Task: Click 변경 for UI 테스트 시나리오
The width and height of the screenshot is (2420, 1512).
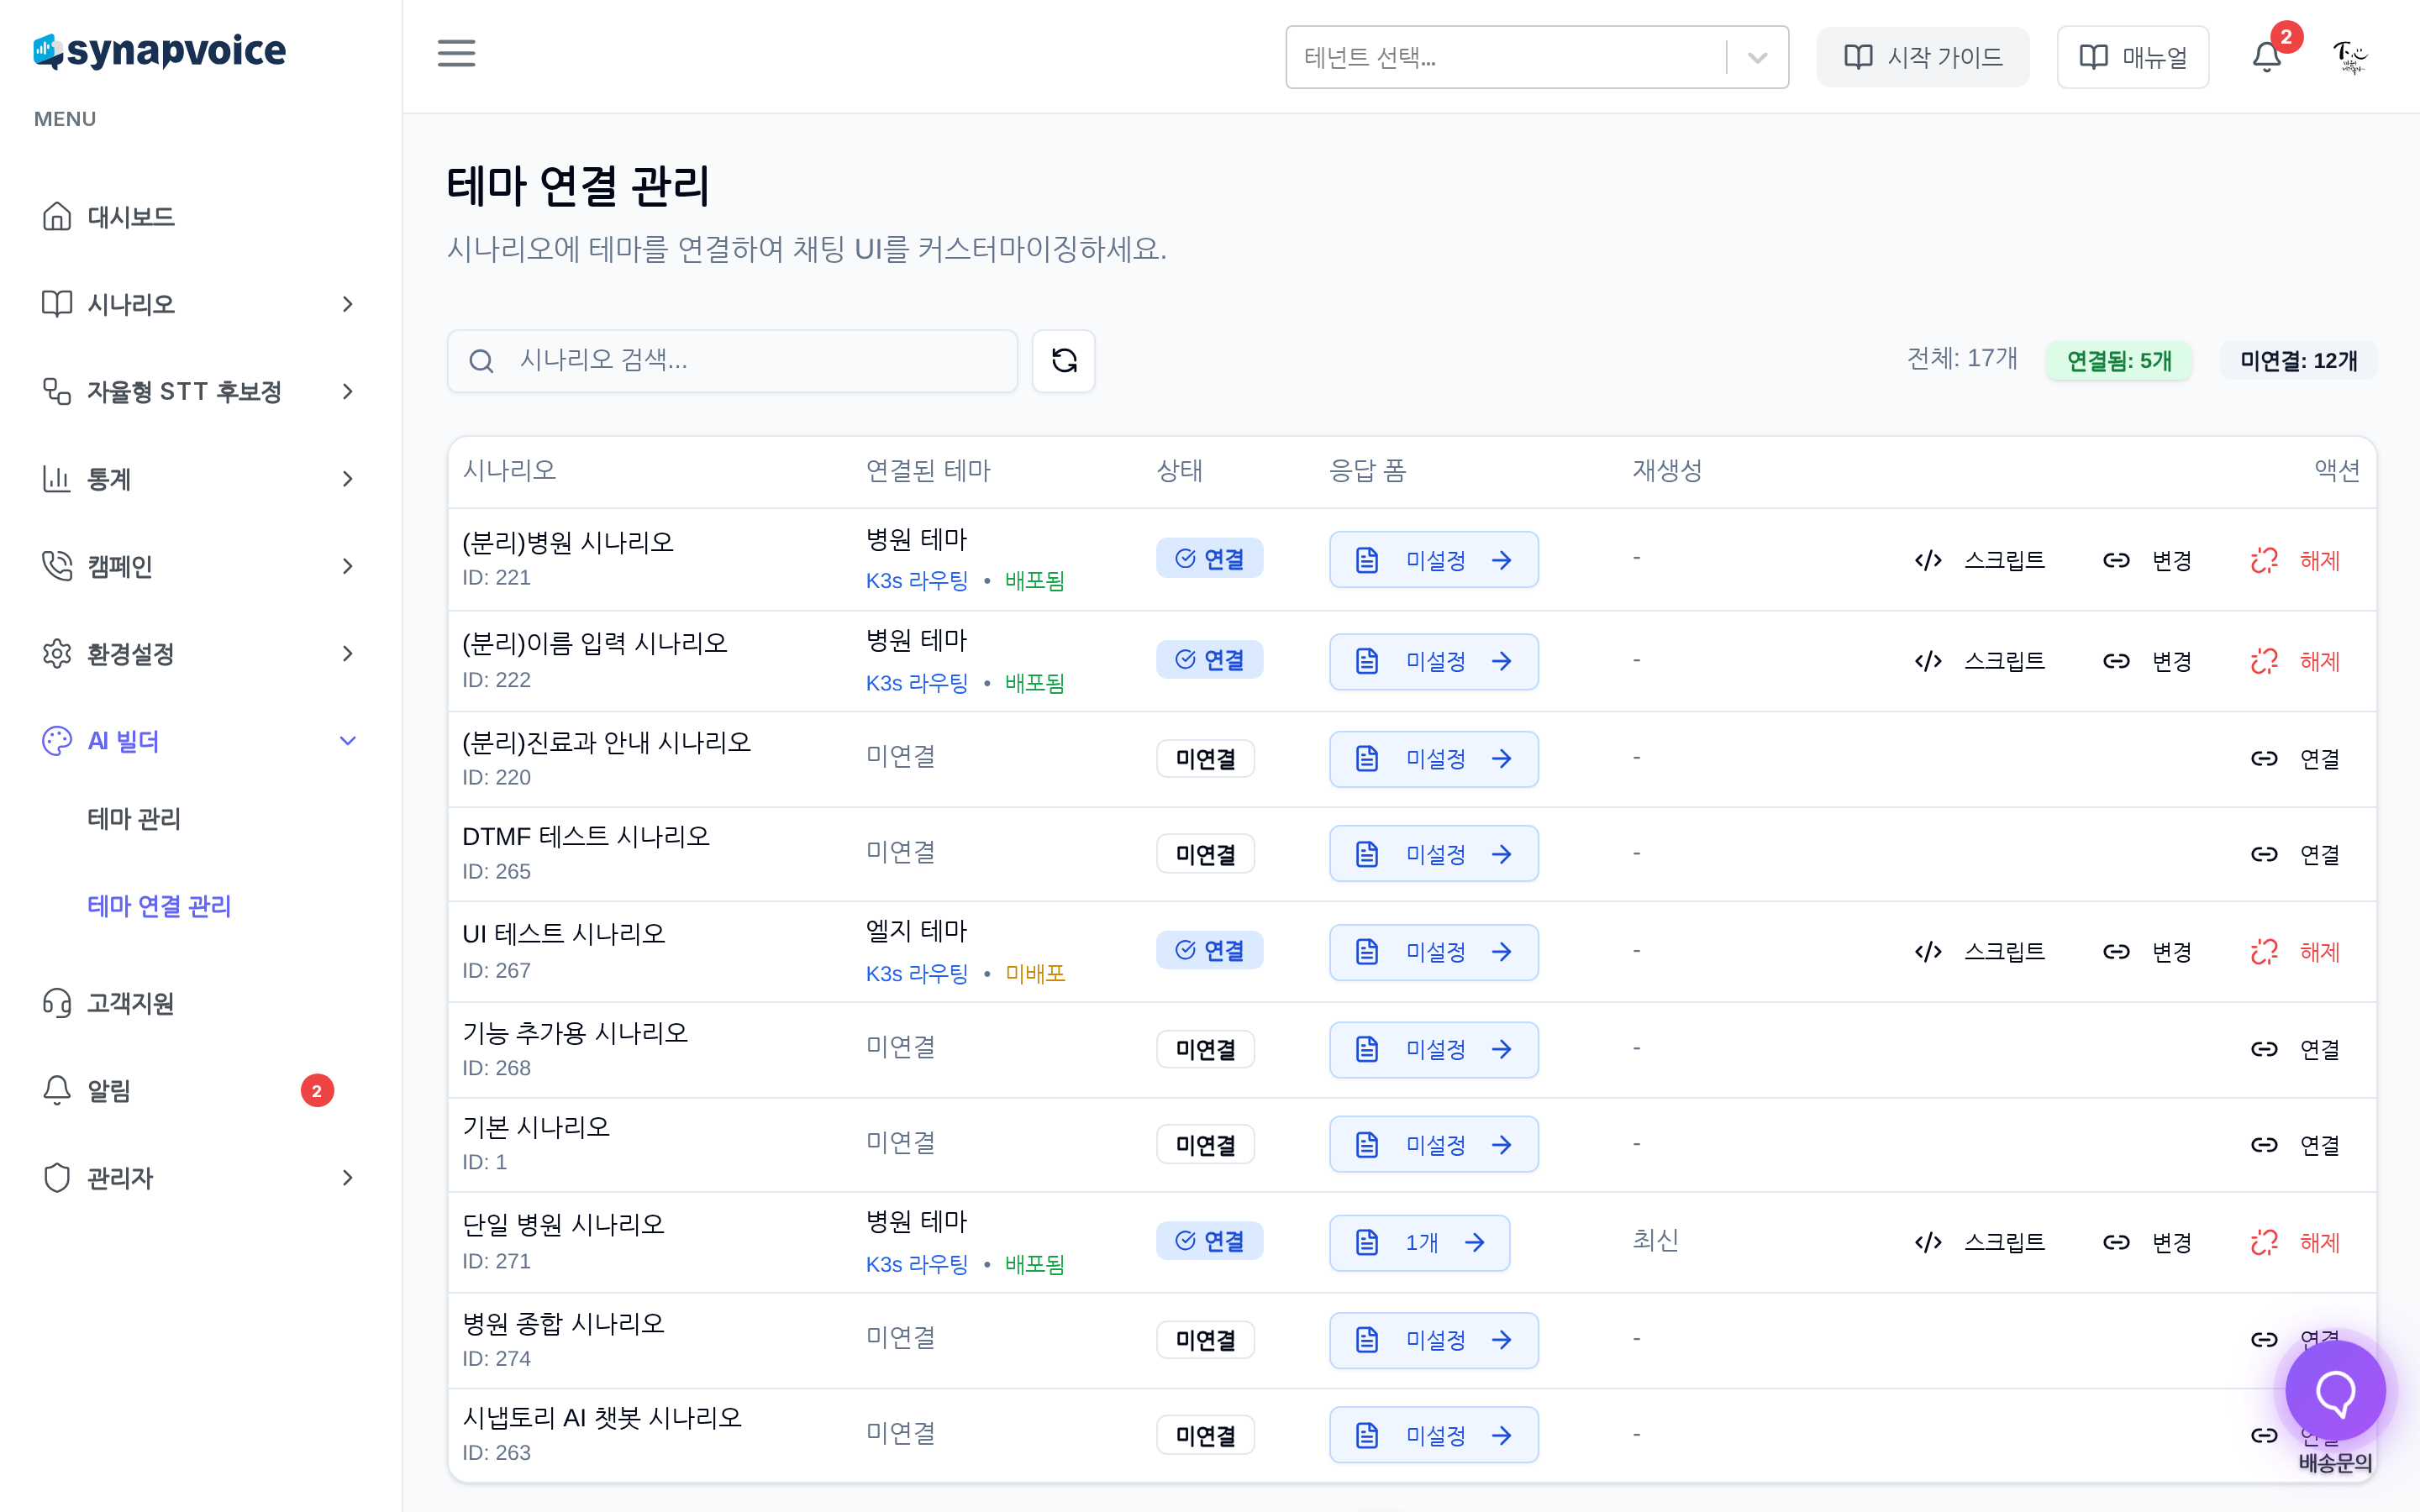Action: pos(2147,951)
